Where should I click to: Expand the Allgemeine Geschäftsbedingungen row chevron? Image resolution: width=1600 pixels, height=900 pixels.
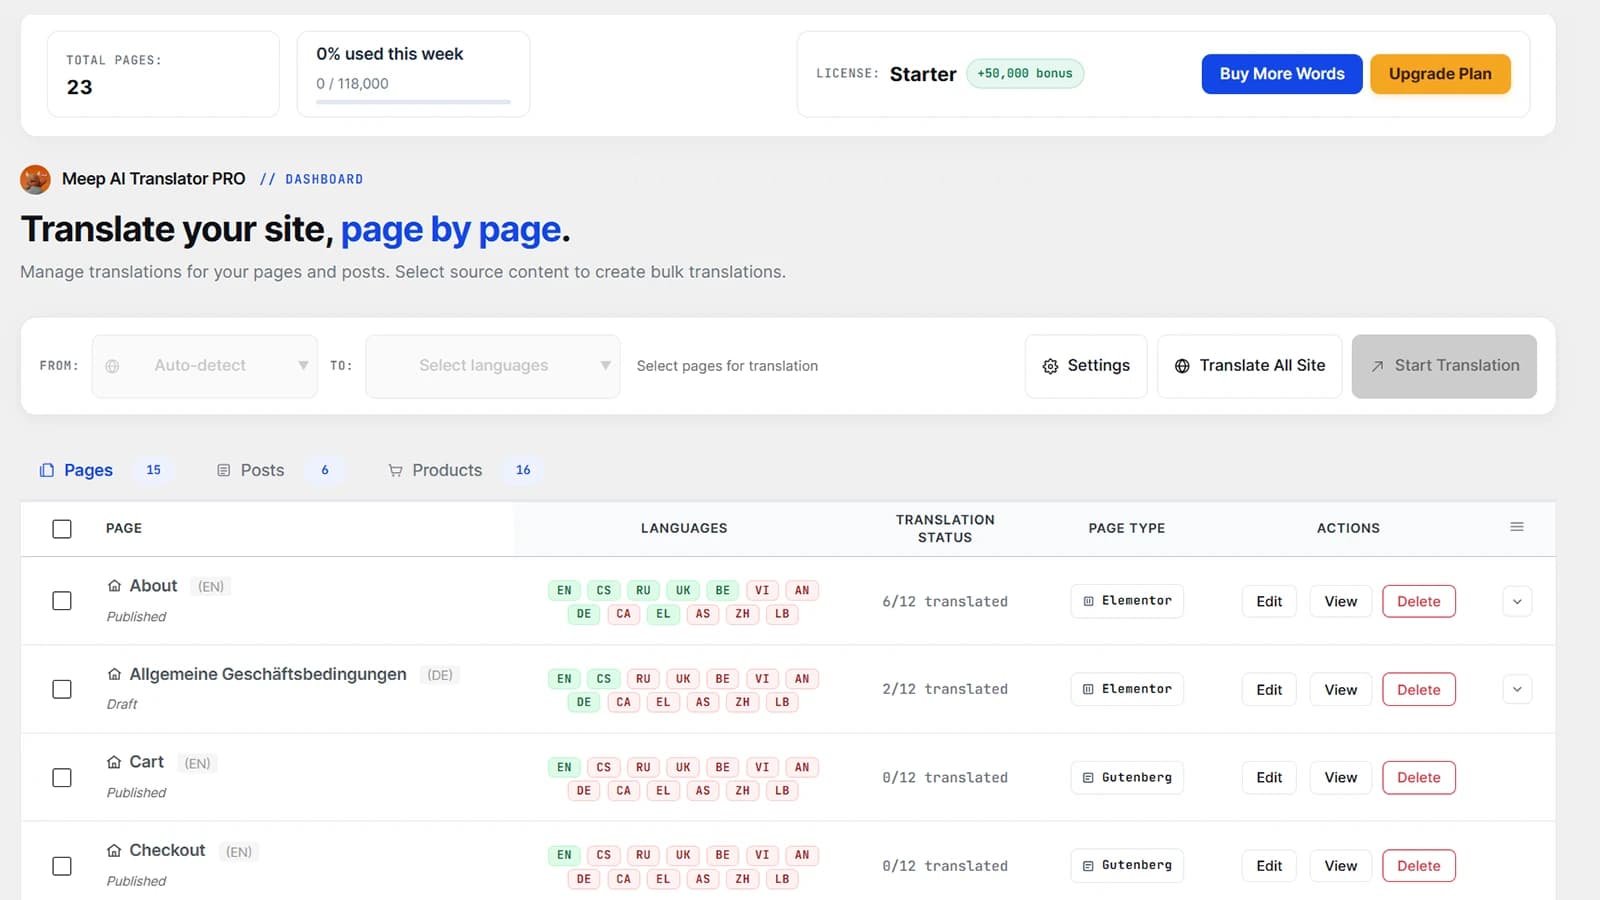click(x=1517, y=689)
